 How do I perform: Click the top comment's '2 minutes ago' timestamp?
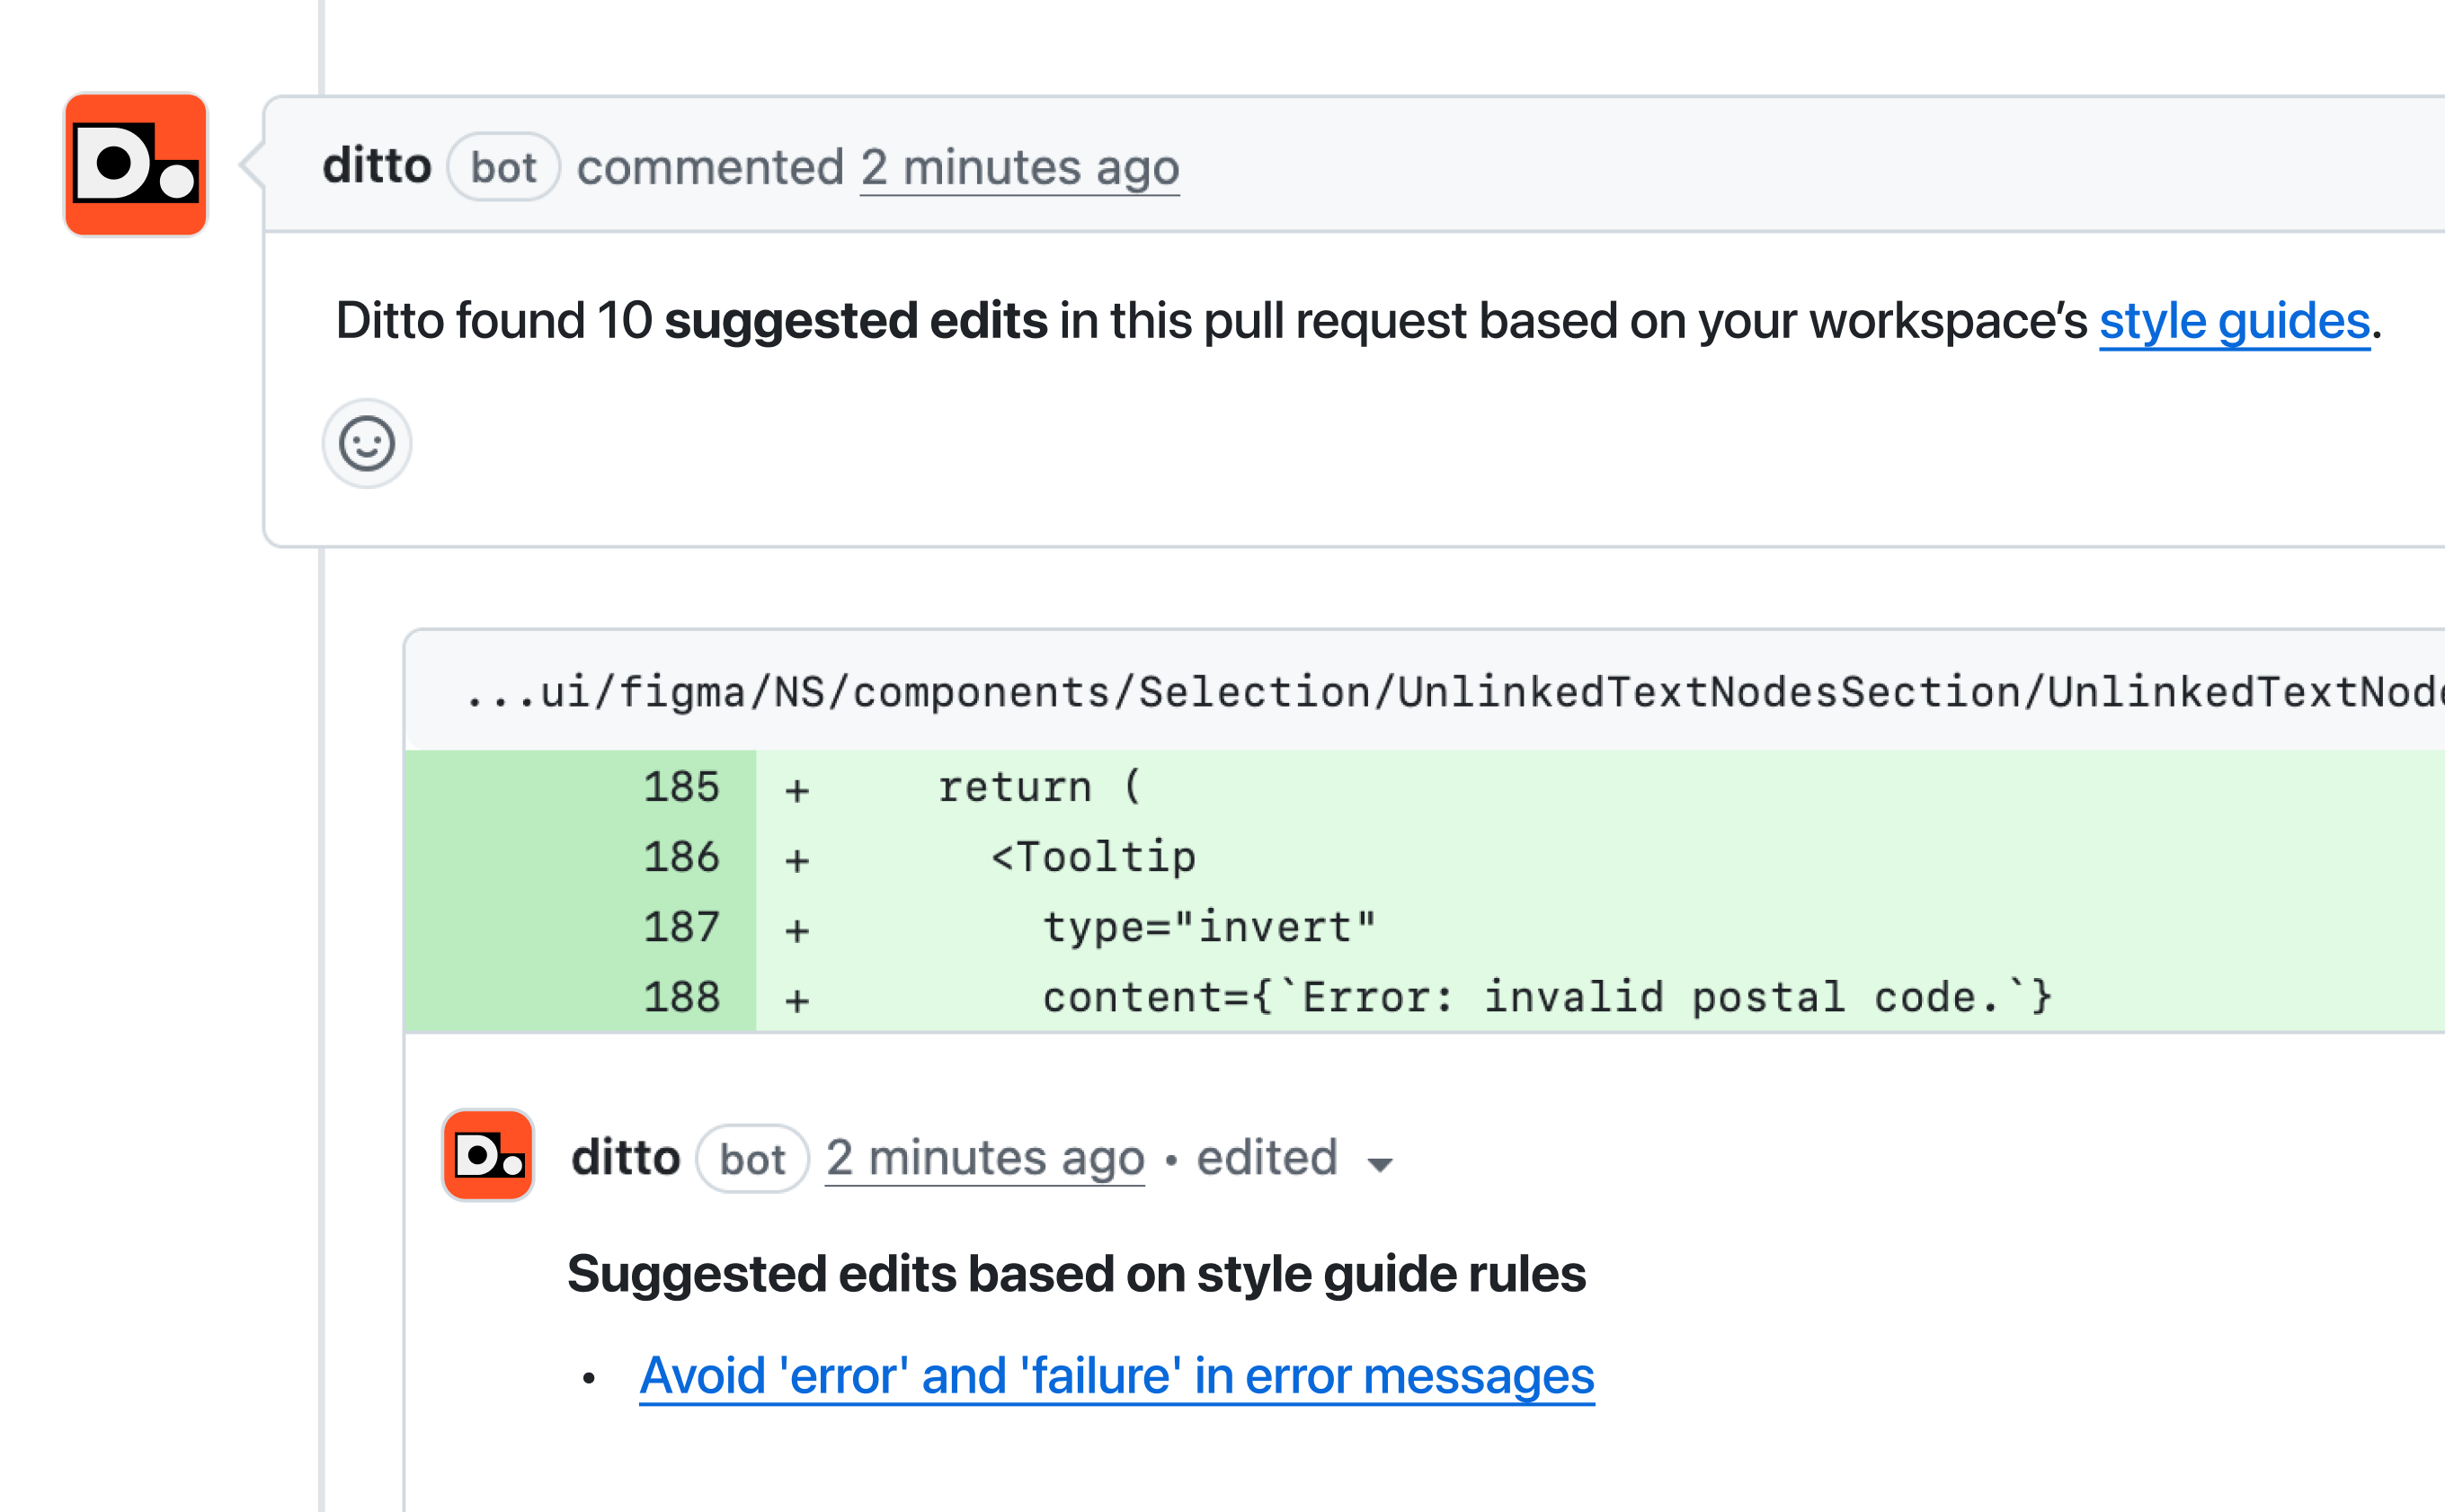(x=1019, y=167)
